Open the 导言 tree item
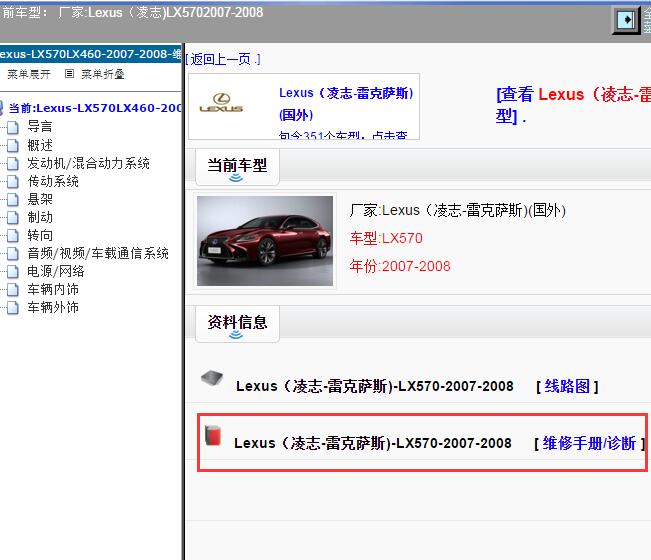Viewport: 651px width, 560px height. 40,127
